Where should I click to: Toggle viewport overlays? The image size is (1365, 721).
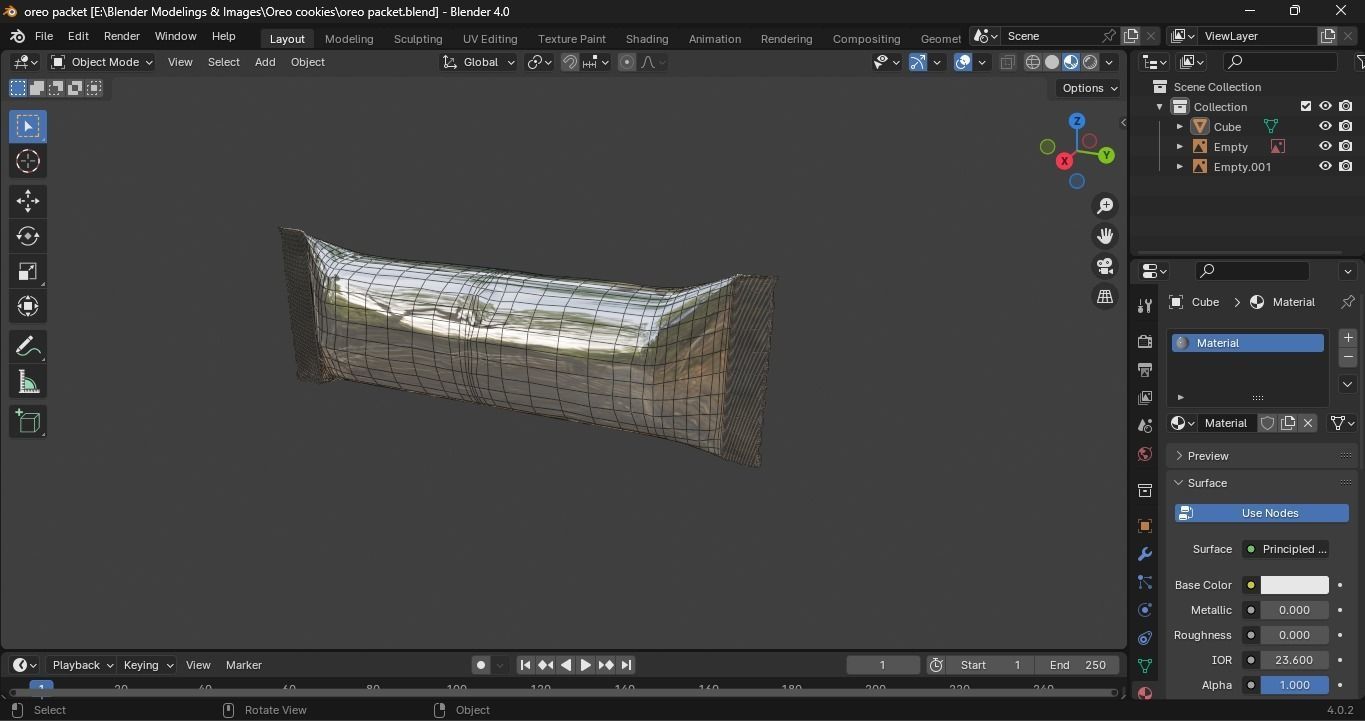pyautogui.click(x=963, y=62)
